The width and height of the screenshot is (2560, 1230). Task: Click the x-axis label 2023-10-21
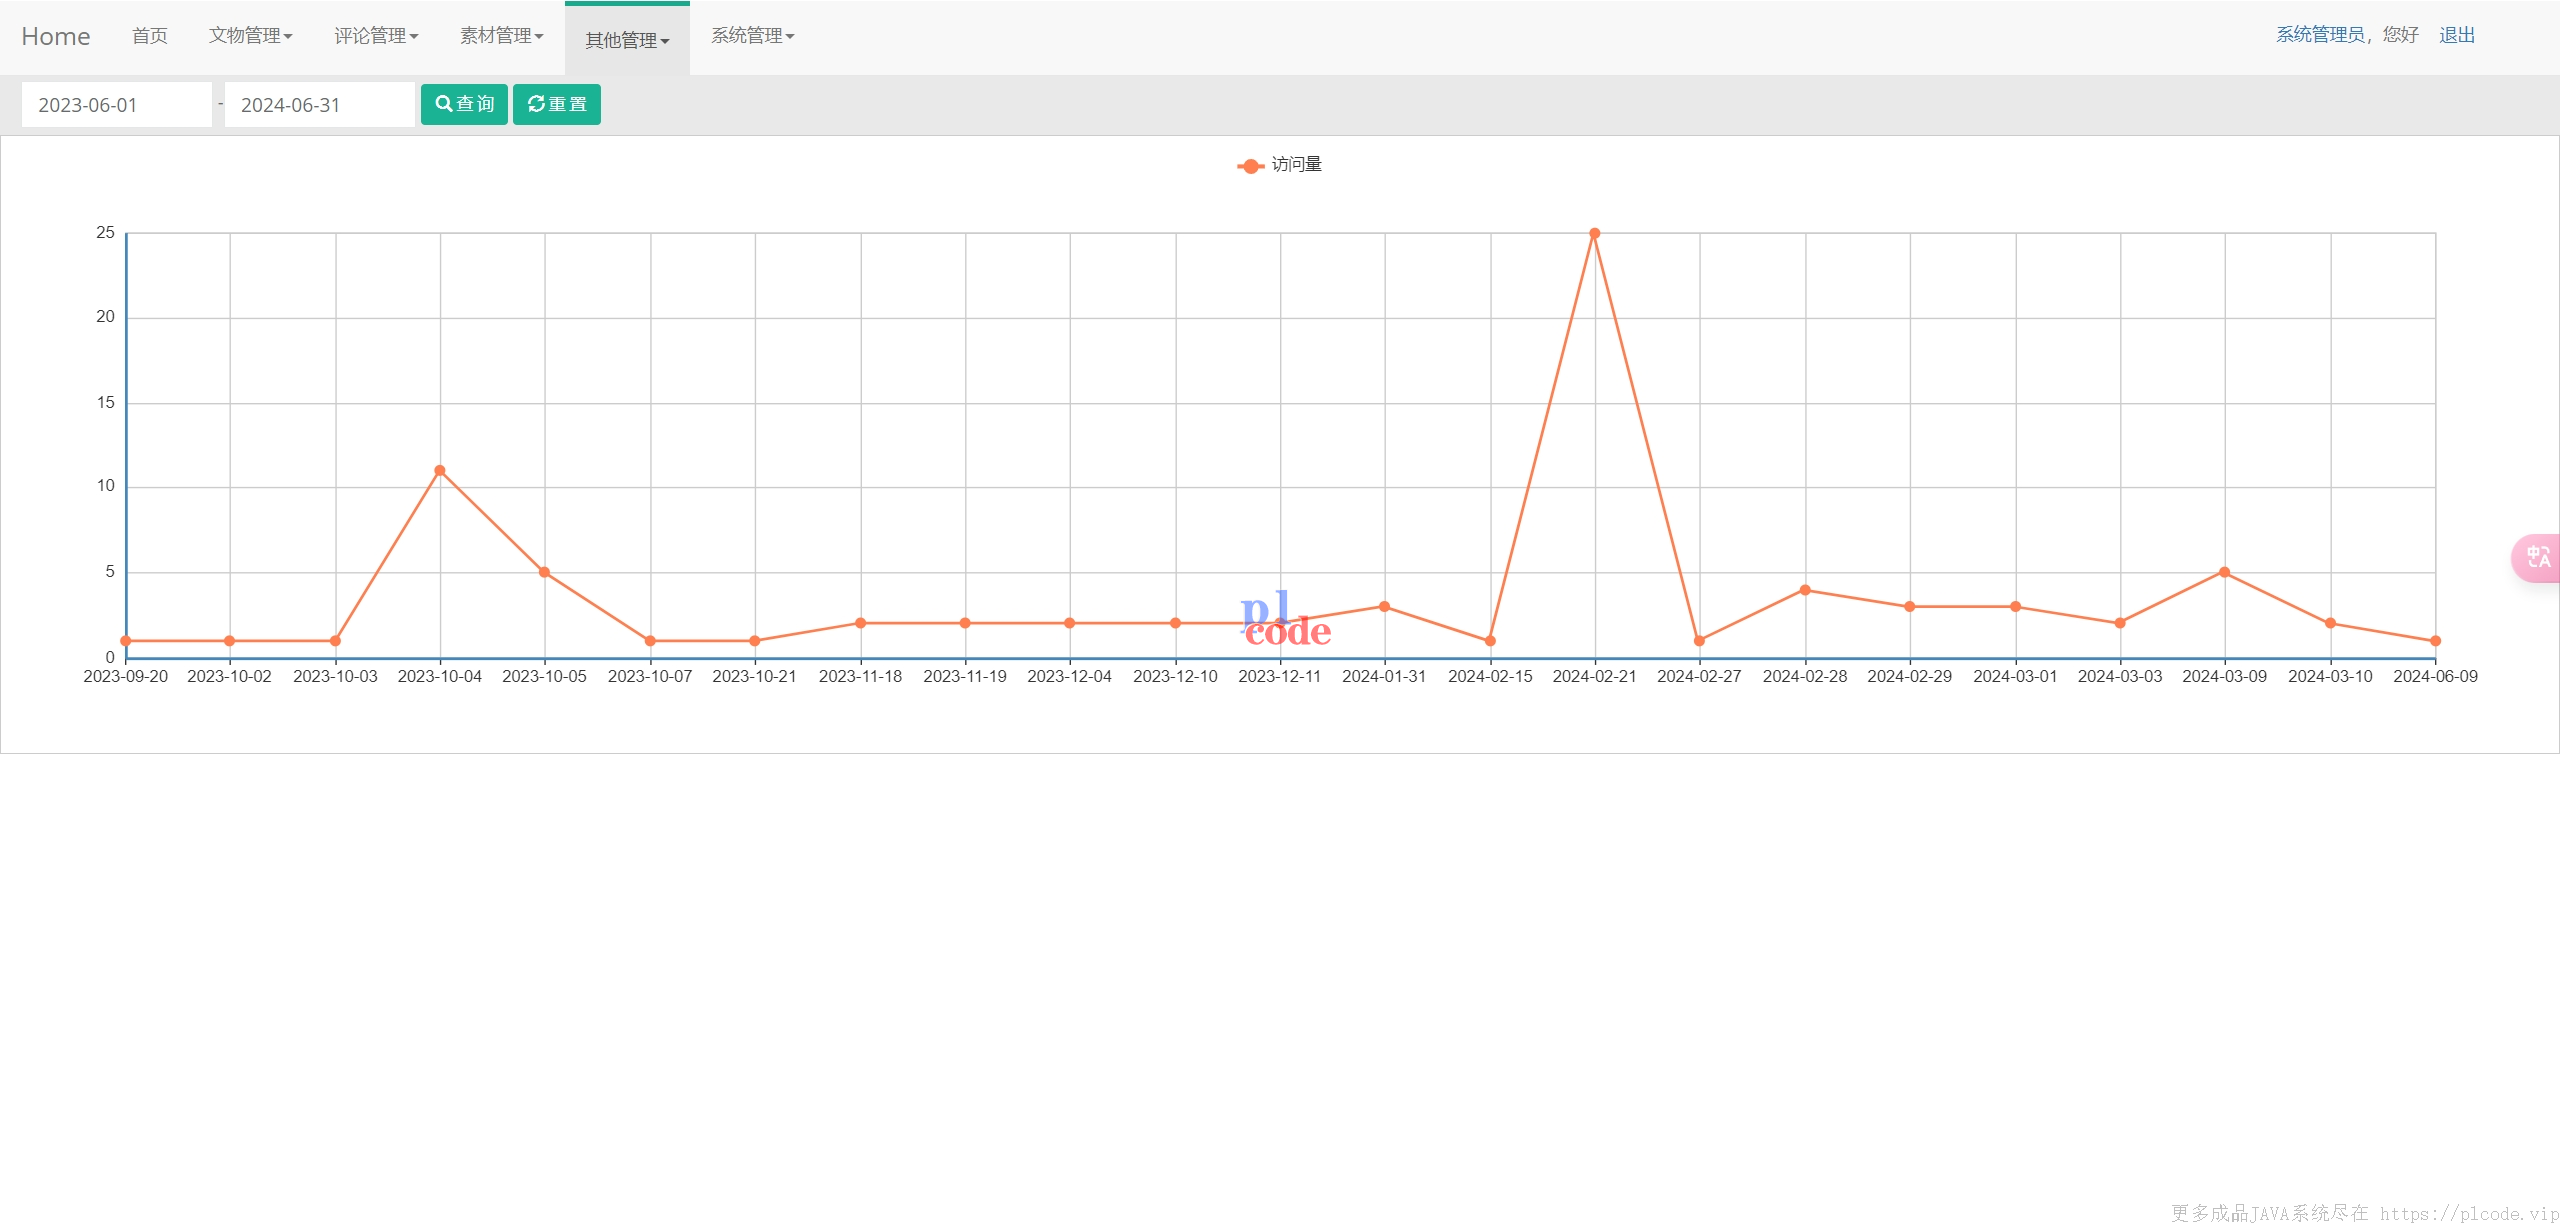[755, 676]
